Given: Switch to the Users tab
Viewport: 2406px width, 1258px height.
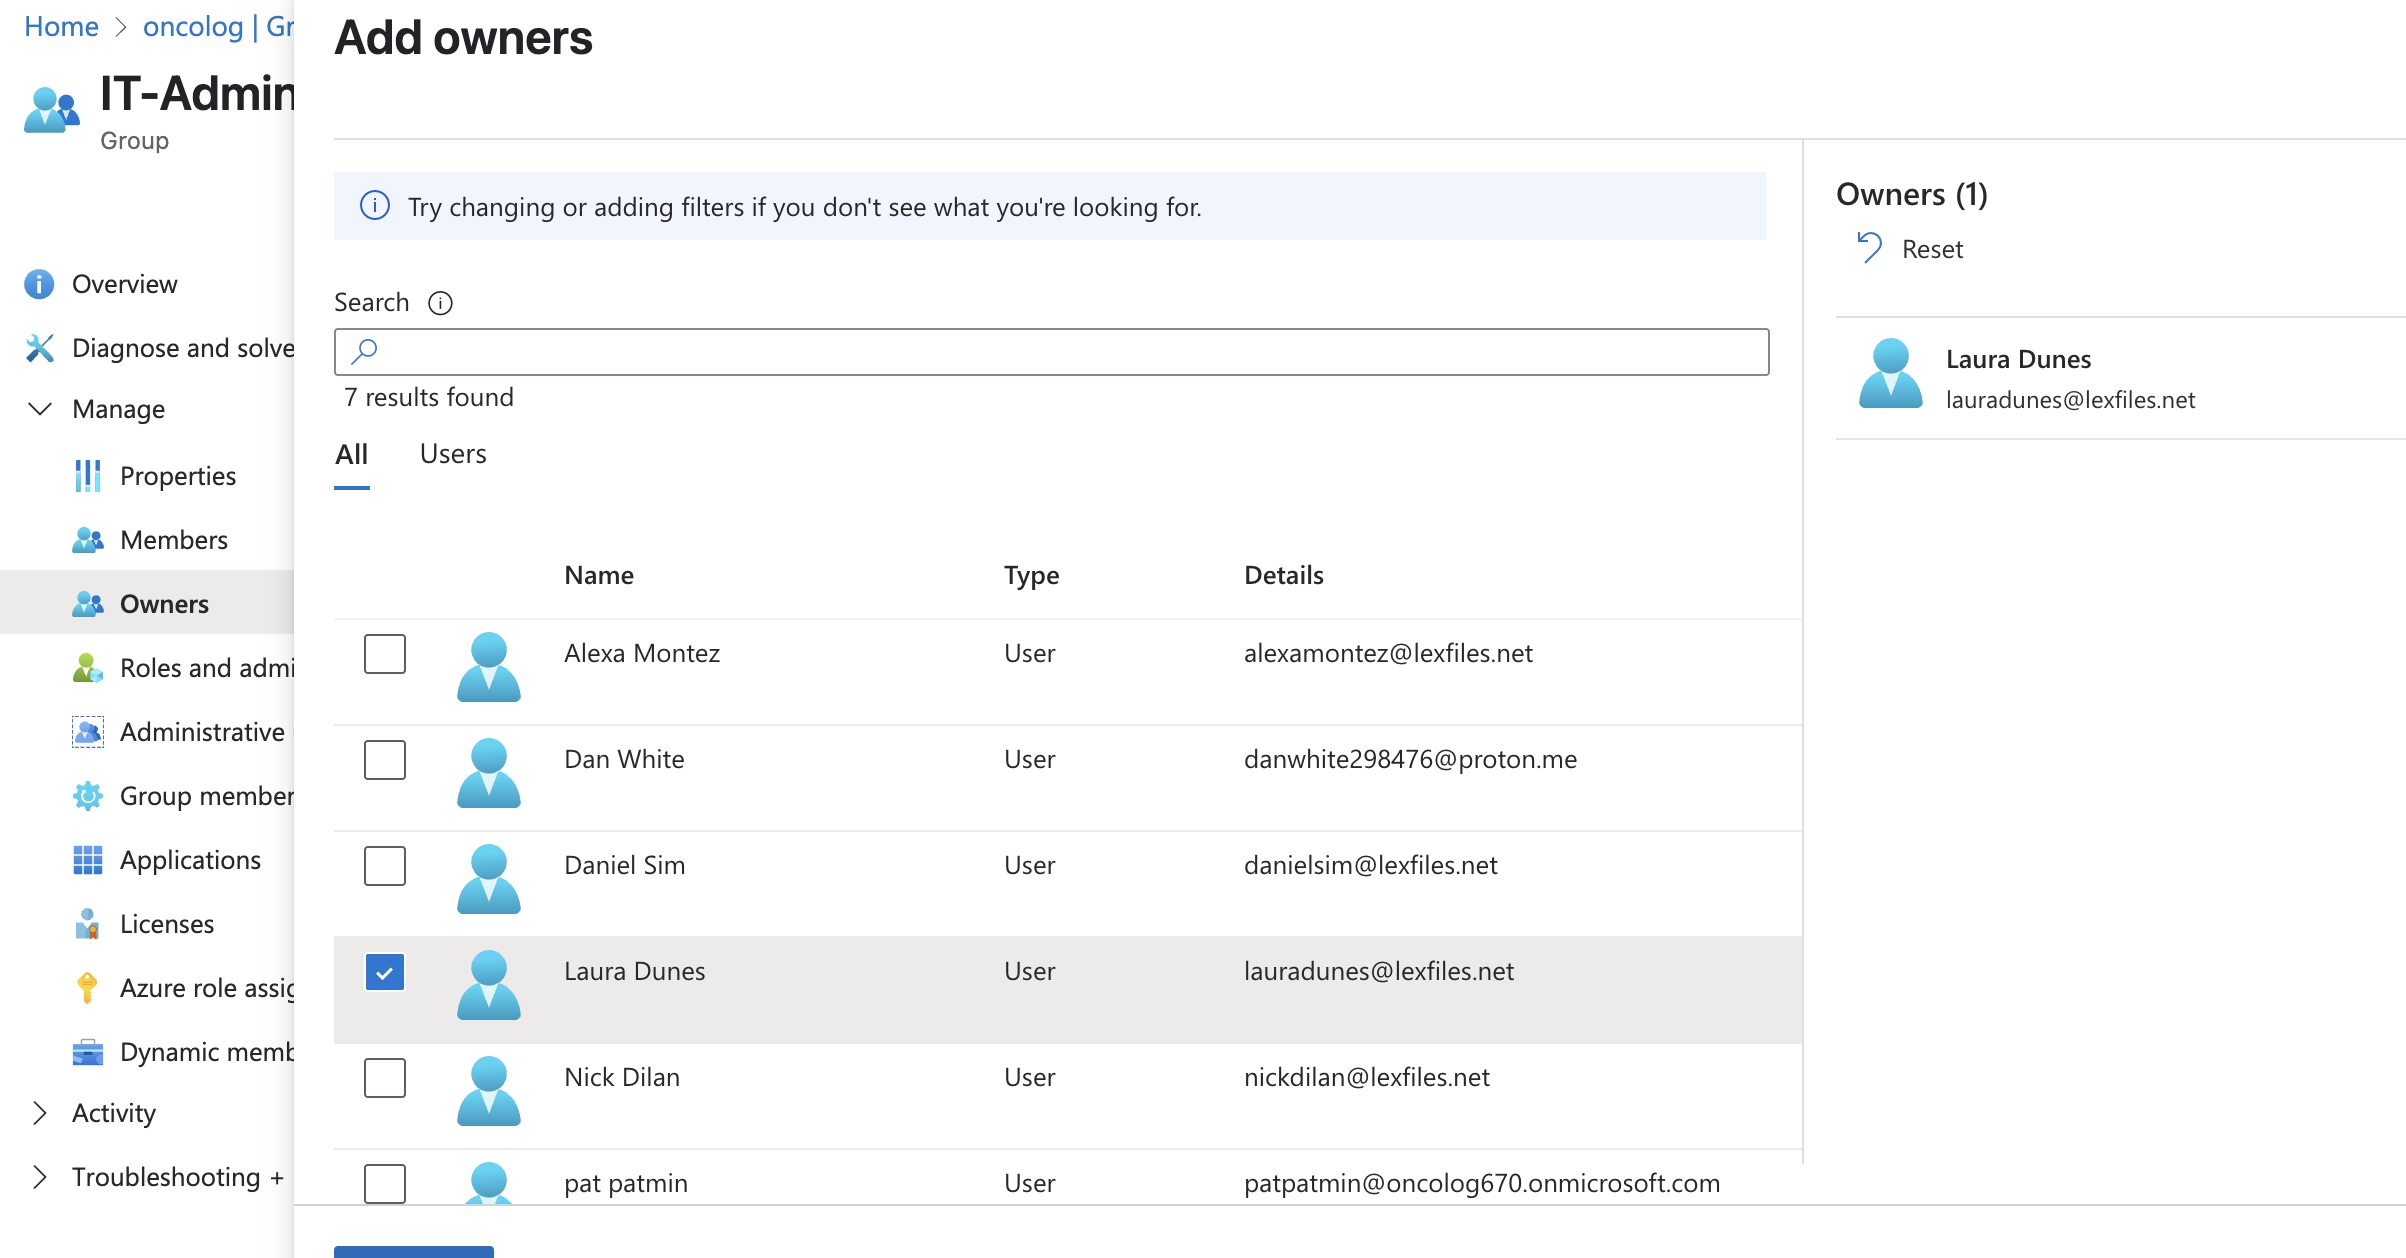Looking at the screenshot, I should pos(453,454).
